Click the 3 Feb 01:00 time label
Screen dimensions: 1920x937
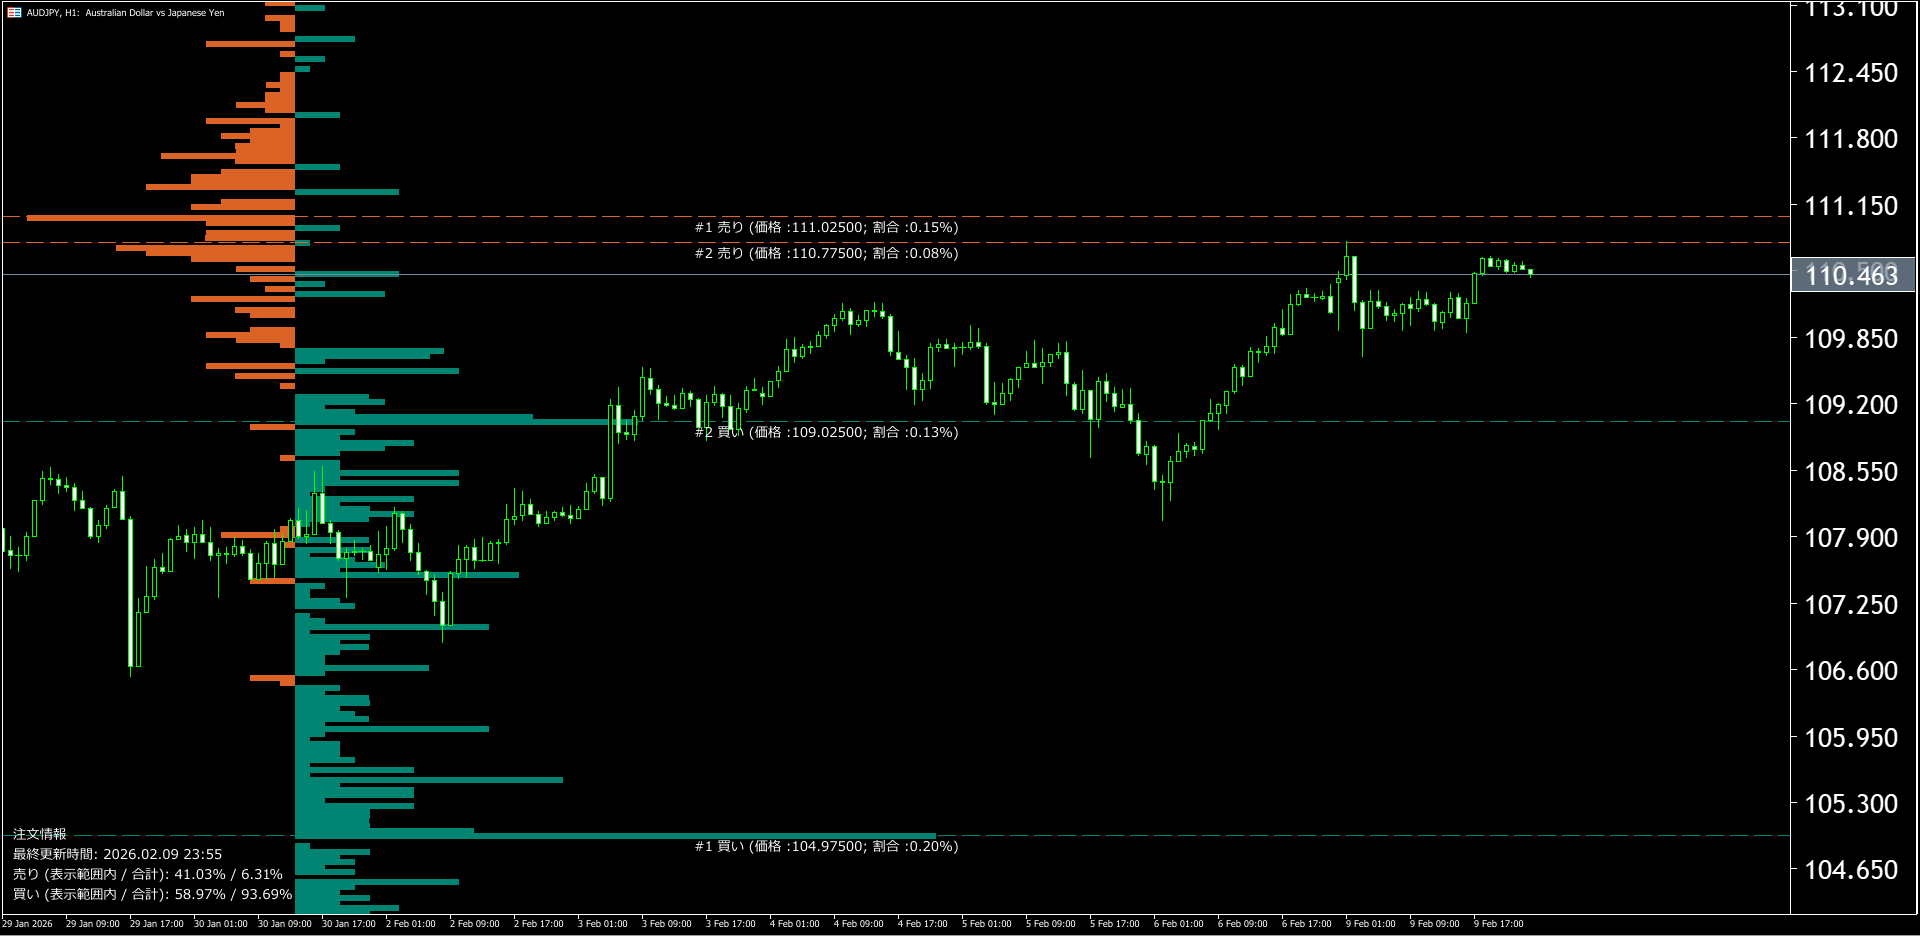[x=603, y=924]
